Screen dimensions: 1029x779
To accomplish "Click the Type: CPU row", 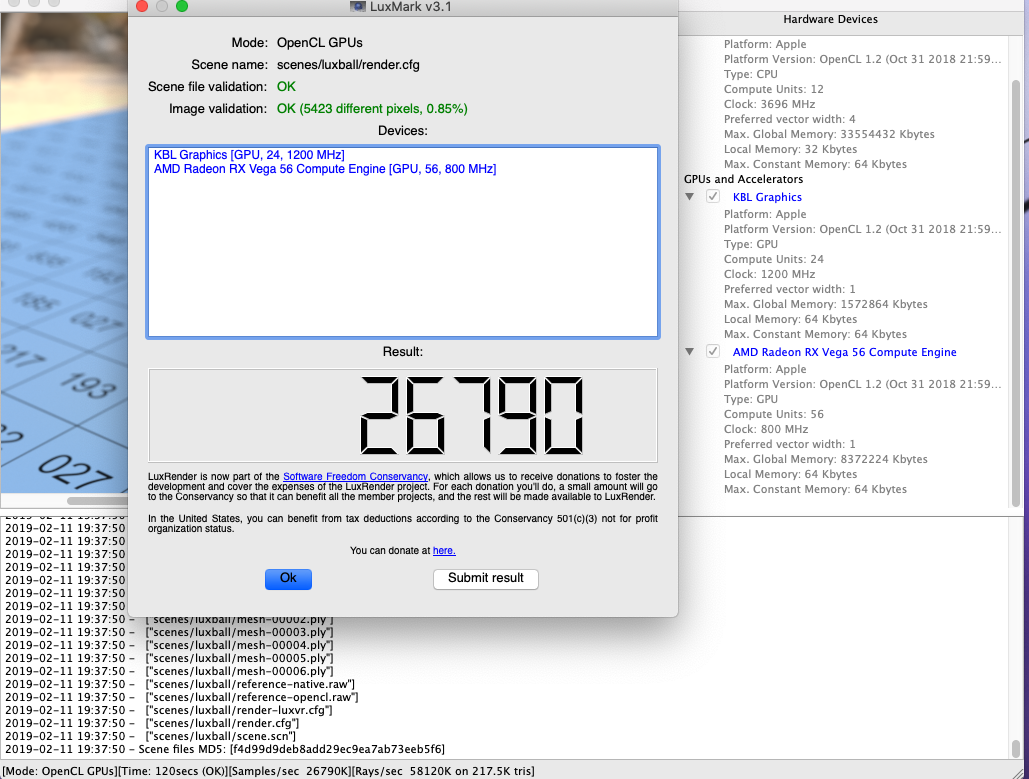I will (751, 74).
